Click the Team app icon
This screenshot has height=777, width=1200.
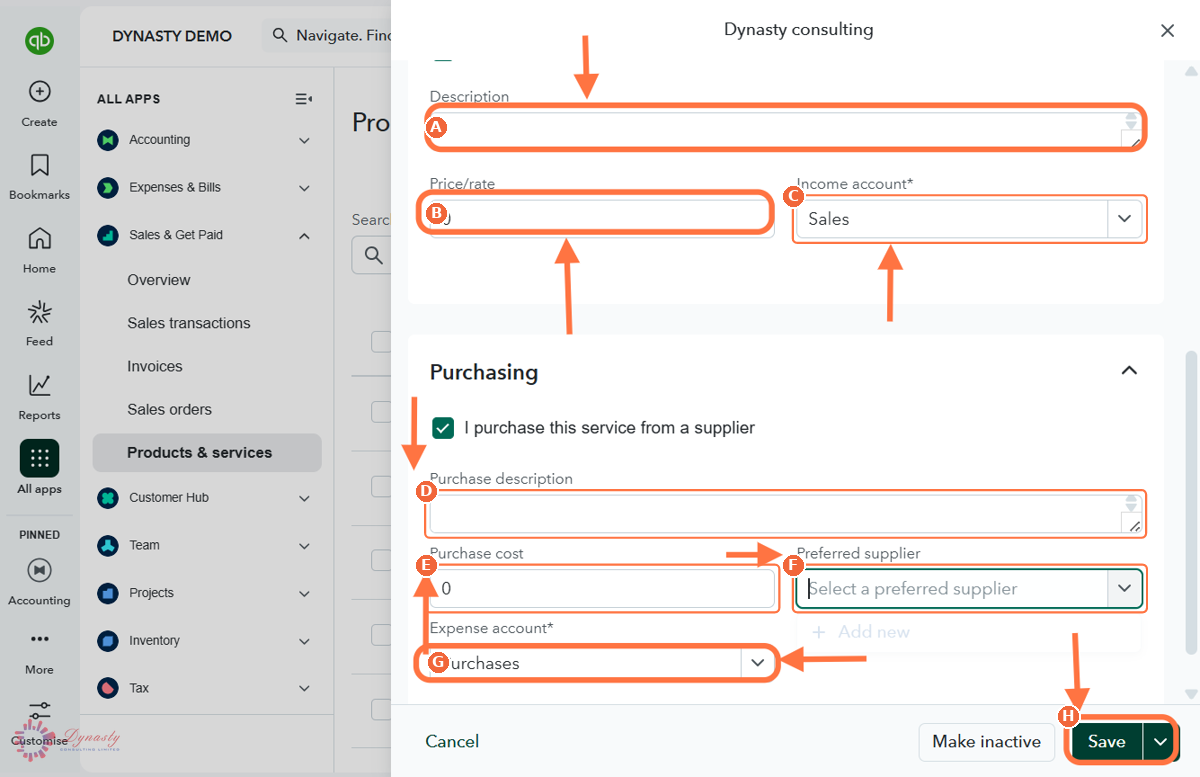click(x=108, y=545)
